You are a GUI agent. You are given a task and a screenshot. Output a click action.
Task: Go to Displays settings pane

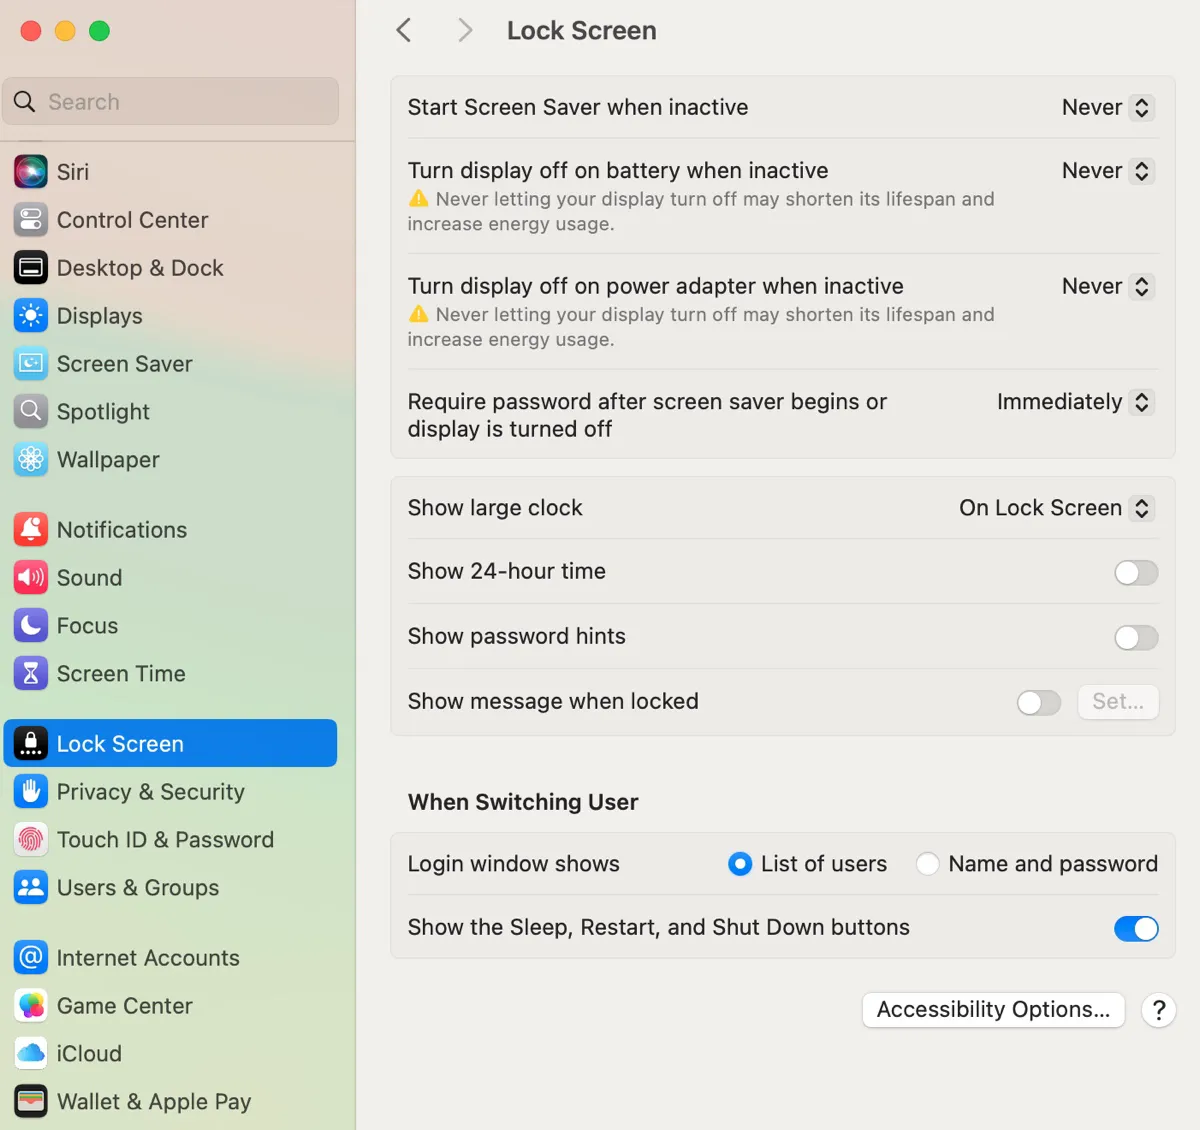click(x=170, y=316)
